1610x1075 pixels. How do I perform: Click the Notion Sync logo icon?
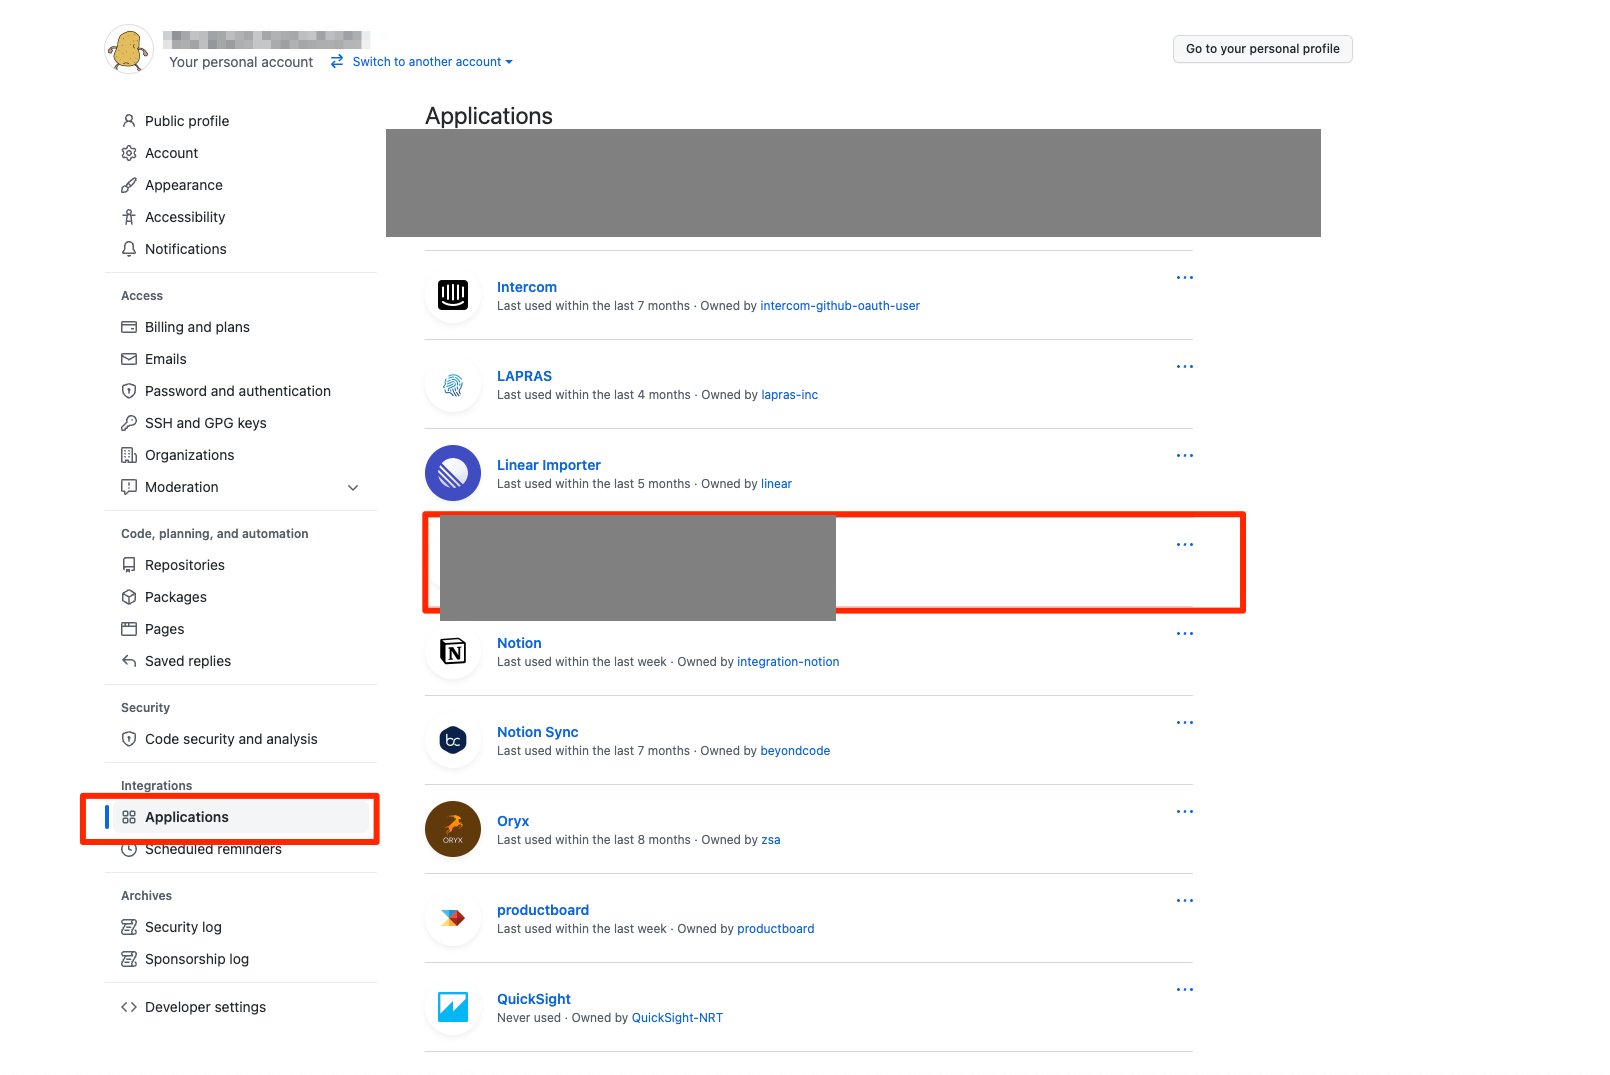pyautogui.click(x=453, y=740)
